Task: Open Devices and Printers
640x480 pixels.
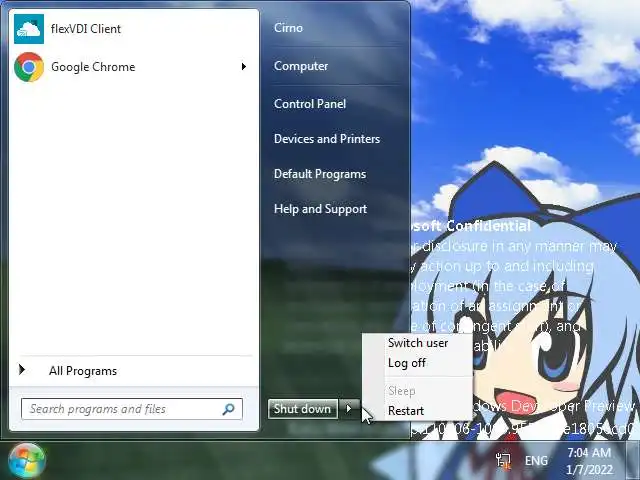Action: coord(327,139)
